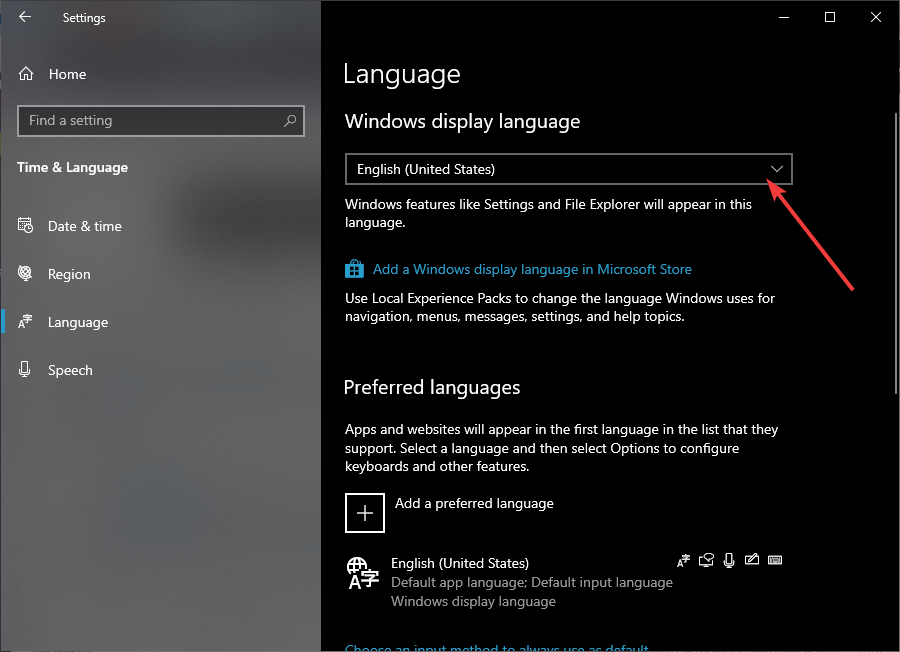Click the English language globe icon

coord(363,573)
